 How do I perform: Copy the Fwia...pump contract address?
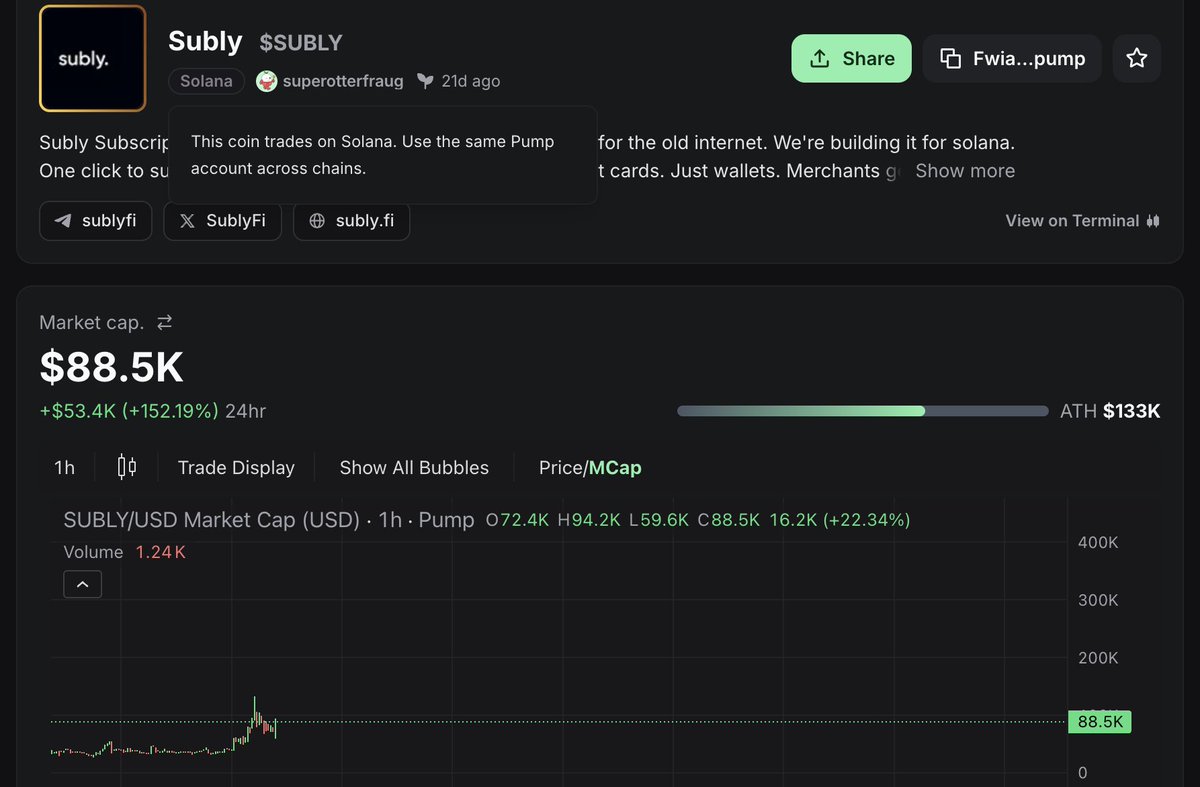click(1012, 58)
